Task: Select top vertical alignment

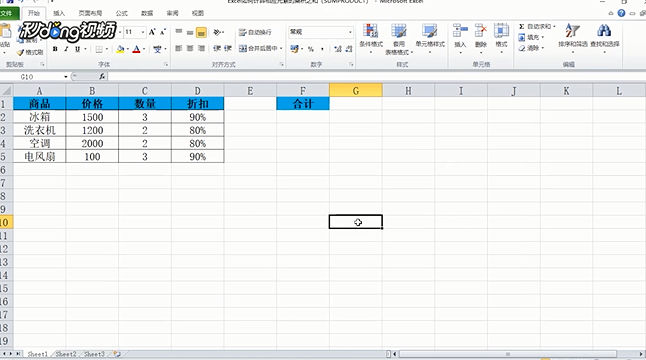Action: click(x=178, y=32)
